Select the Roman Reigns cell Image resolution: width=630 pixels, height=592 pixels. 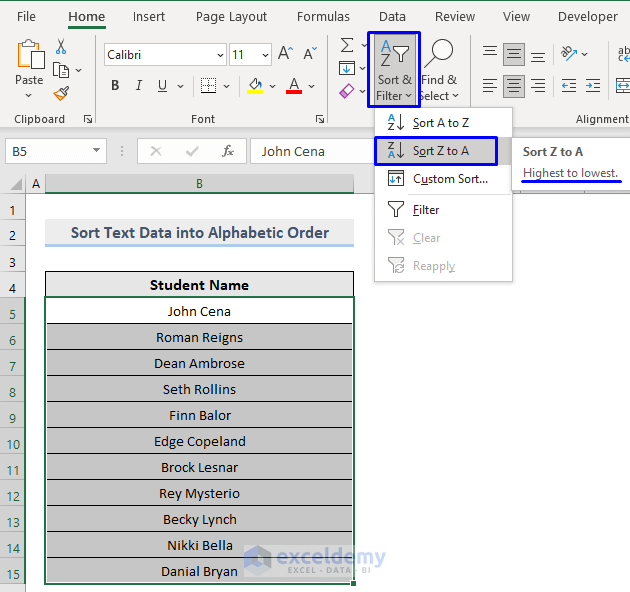(x=199, y=337)
